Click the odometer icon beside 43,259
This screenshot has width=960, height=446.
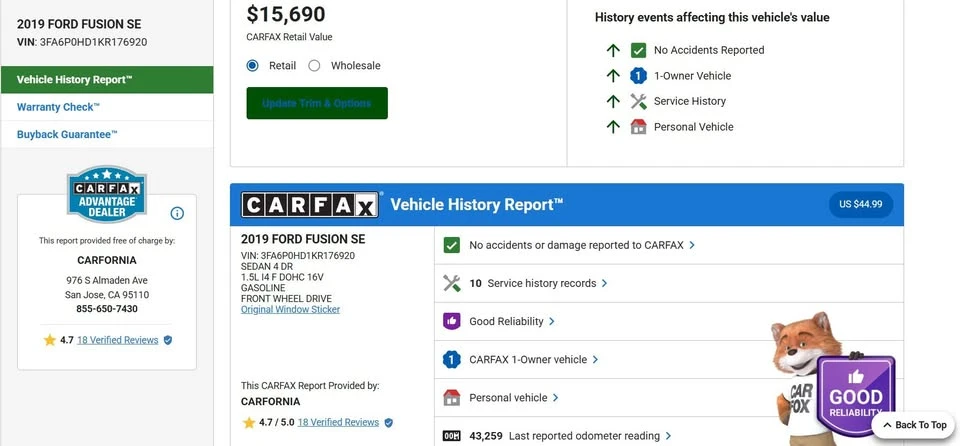coord(451,436)
